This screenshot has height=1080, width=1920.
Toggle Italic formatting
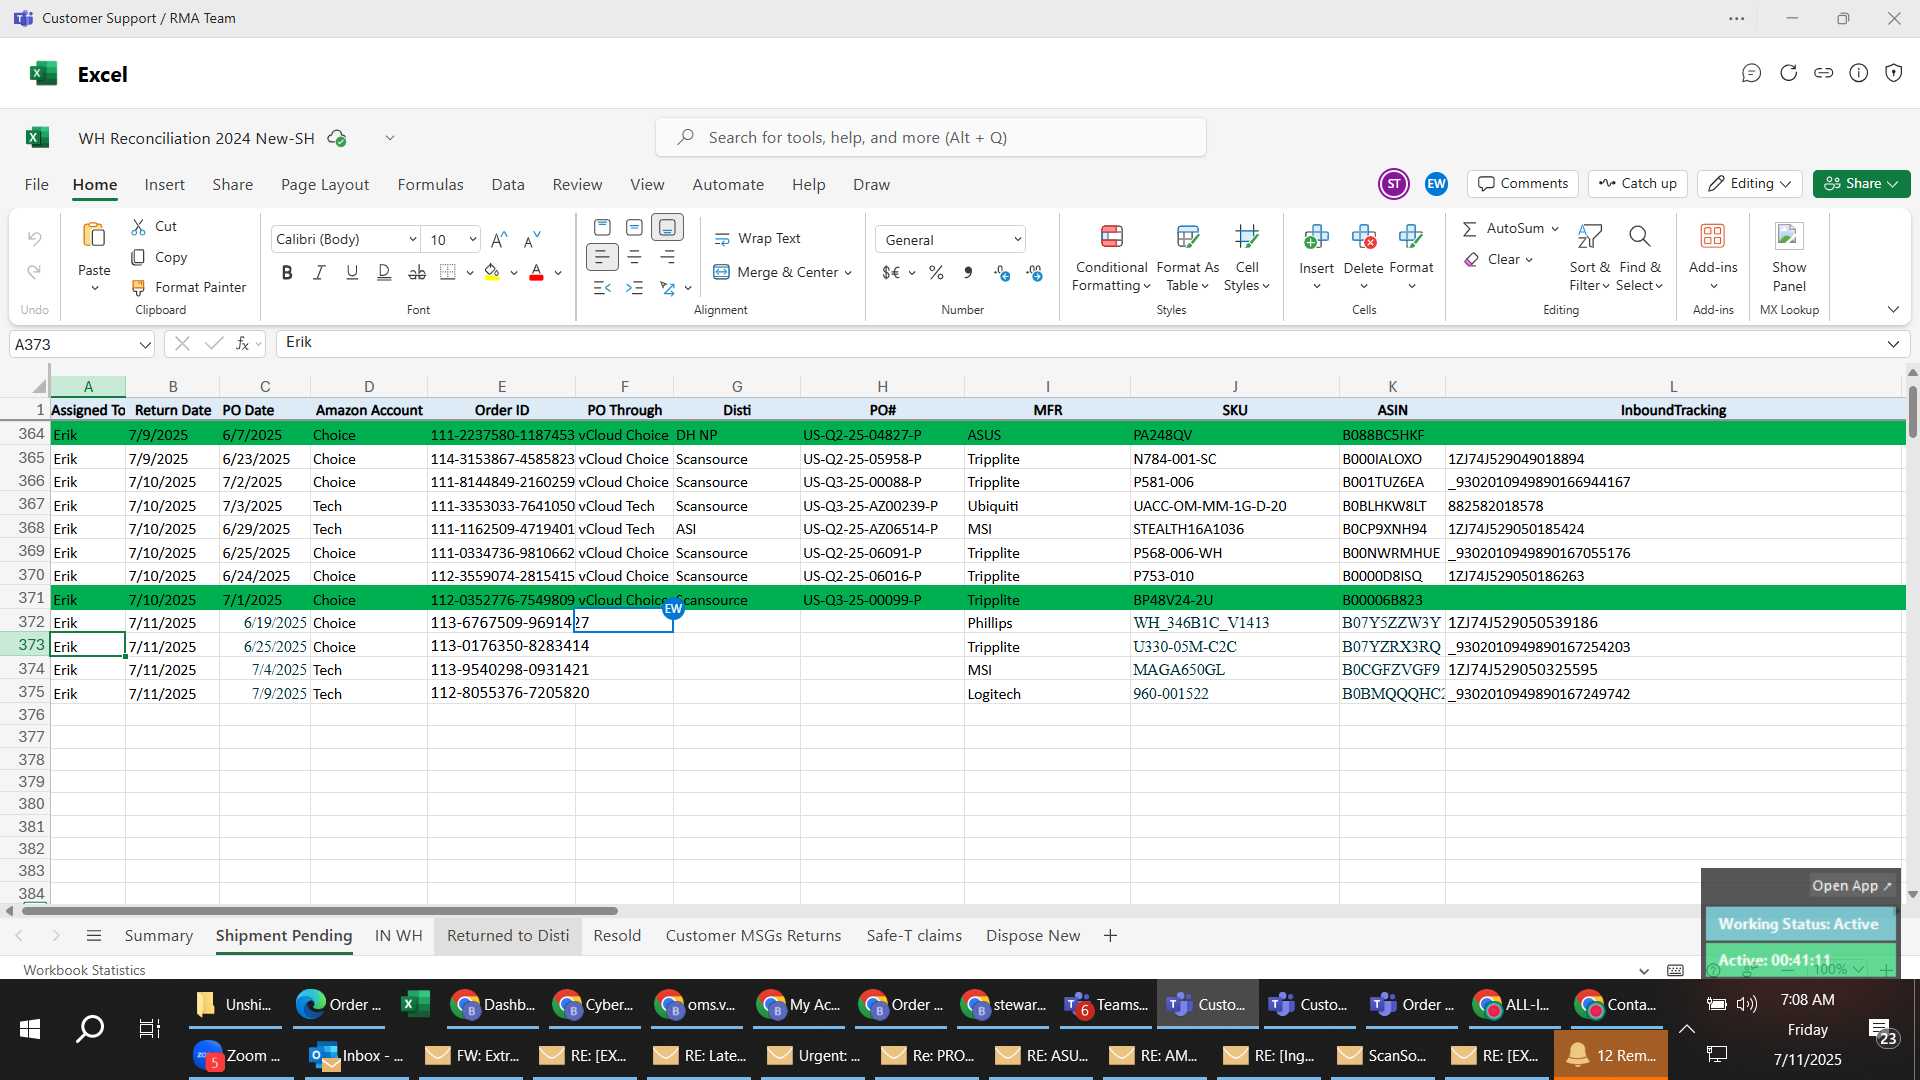click(319, 272)
